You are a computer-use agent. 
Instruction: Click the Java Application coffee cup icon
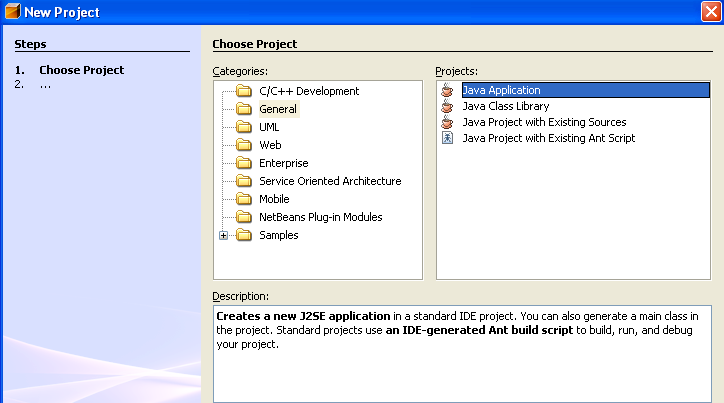tap(447, 90)
